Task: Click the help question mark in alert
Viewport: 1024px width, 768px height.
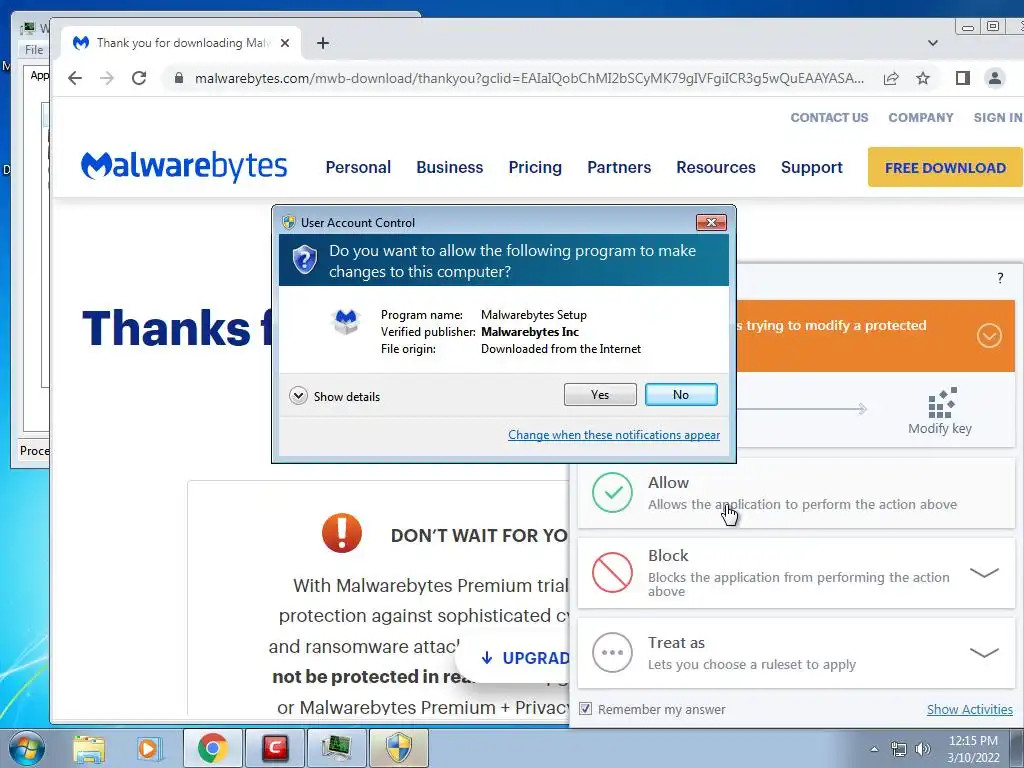Action: coord(1000,278)
